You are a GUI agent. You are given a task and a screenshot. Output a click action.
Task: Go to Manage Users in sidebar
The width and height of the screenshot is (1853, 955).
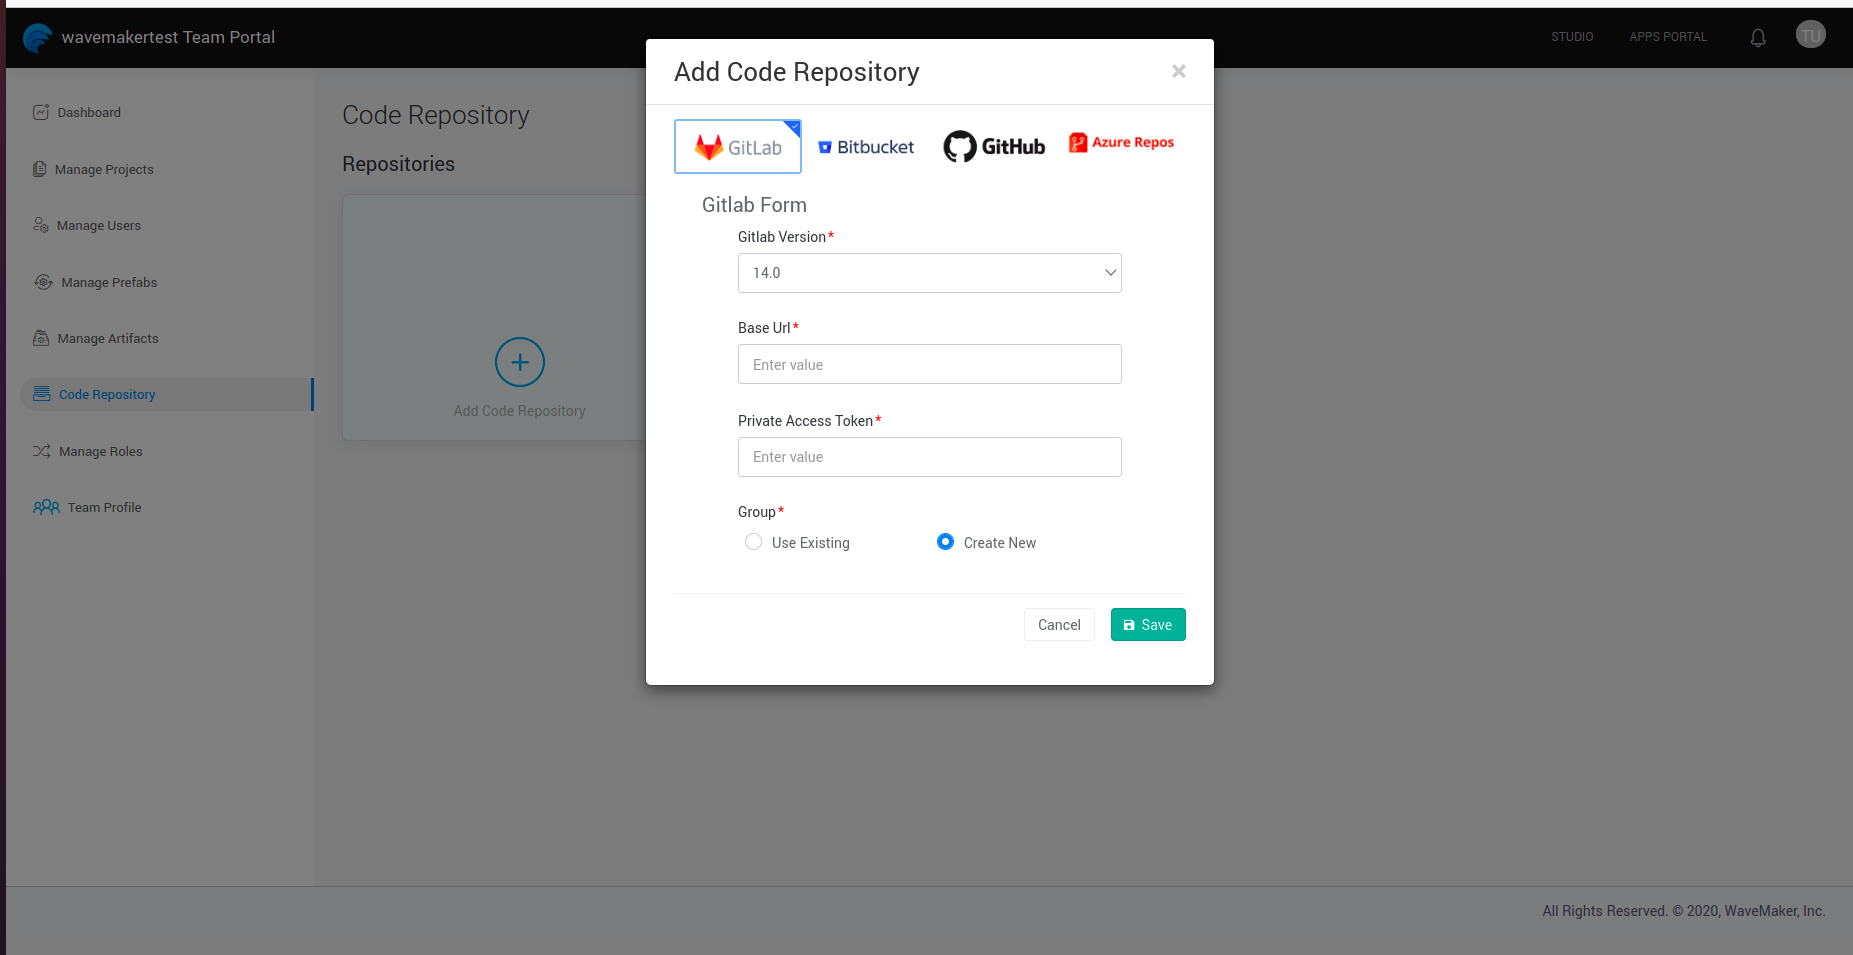tap(98, 226)
